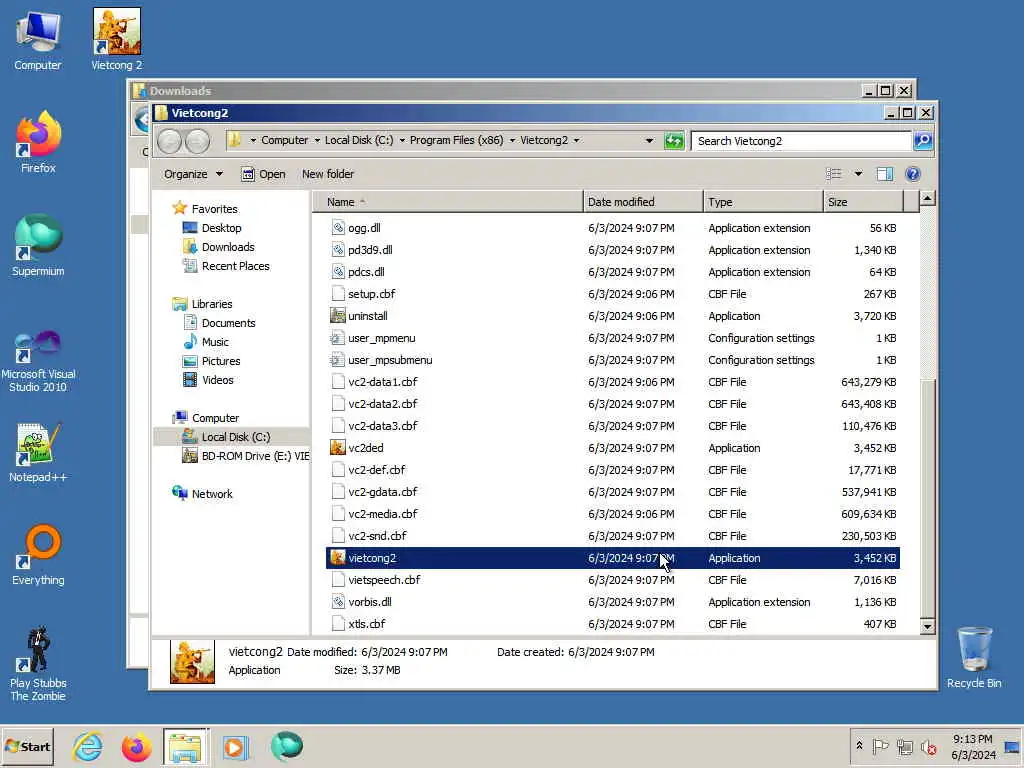1024x768 pixels.
Task: Select Supermium desktop shortcut
Action: coord(38,246)
